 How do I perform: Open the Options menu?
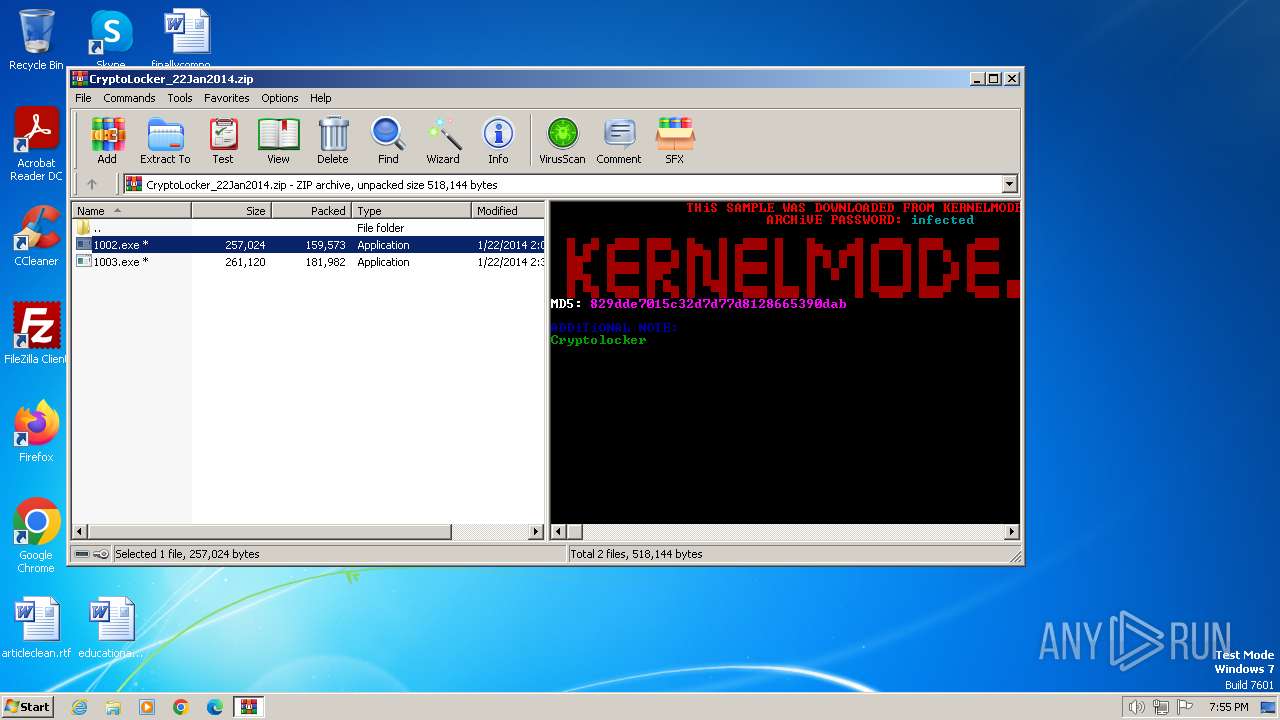tap(280, 98)
